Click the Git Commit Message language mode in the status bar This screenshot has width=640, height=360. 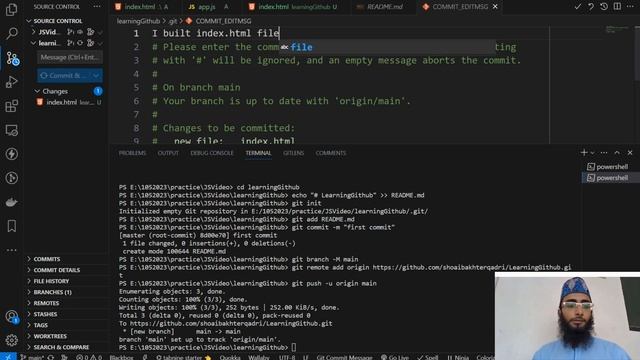coord(344,357)
